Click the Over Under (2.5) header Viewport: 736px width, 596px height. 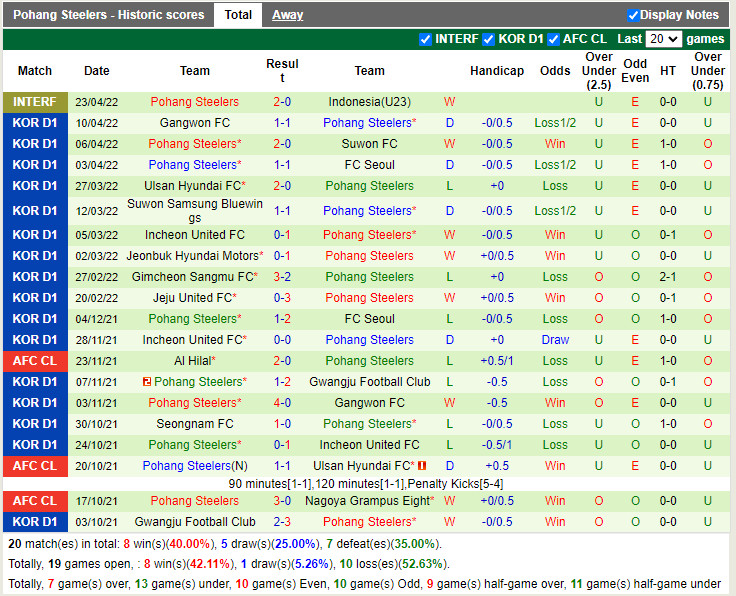(598, 71)
